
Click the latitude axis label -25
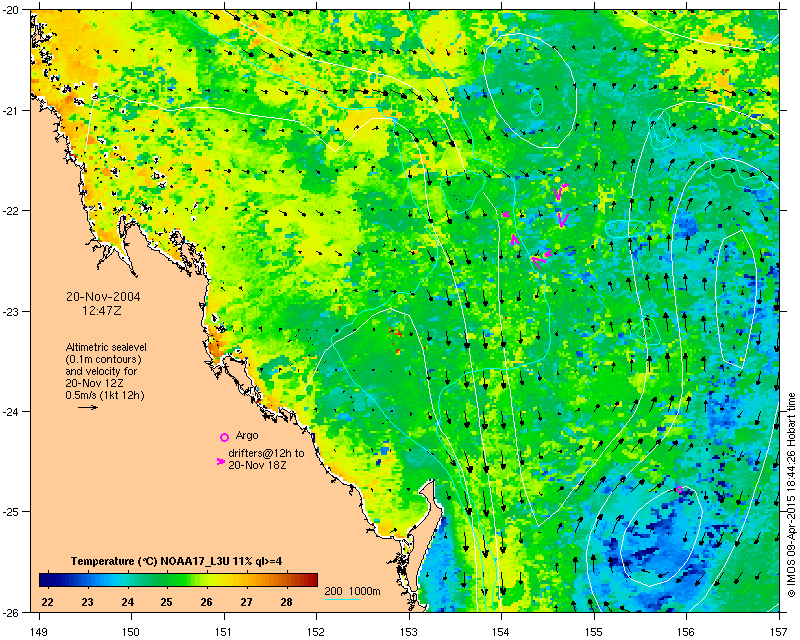(x=12, y=512)
